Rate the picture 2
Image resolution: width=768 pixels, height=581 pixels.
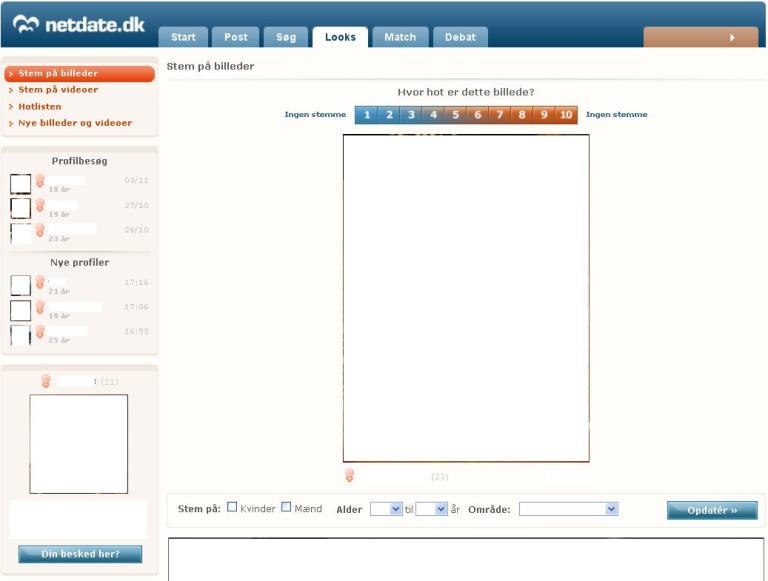(x=389, y=115)
